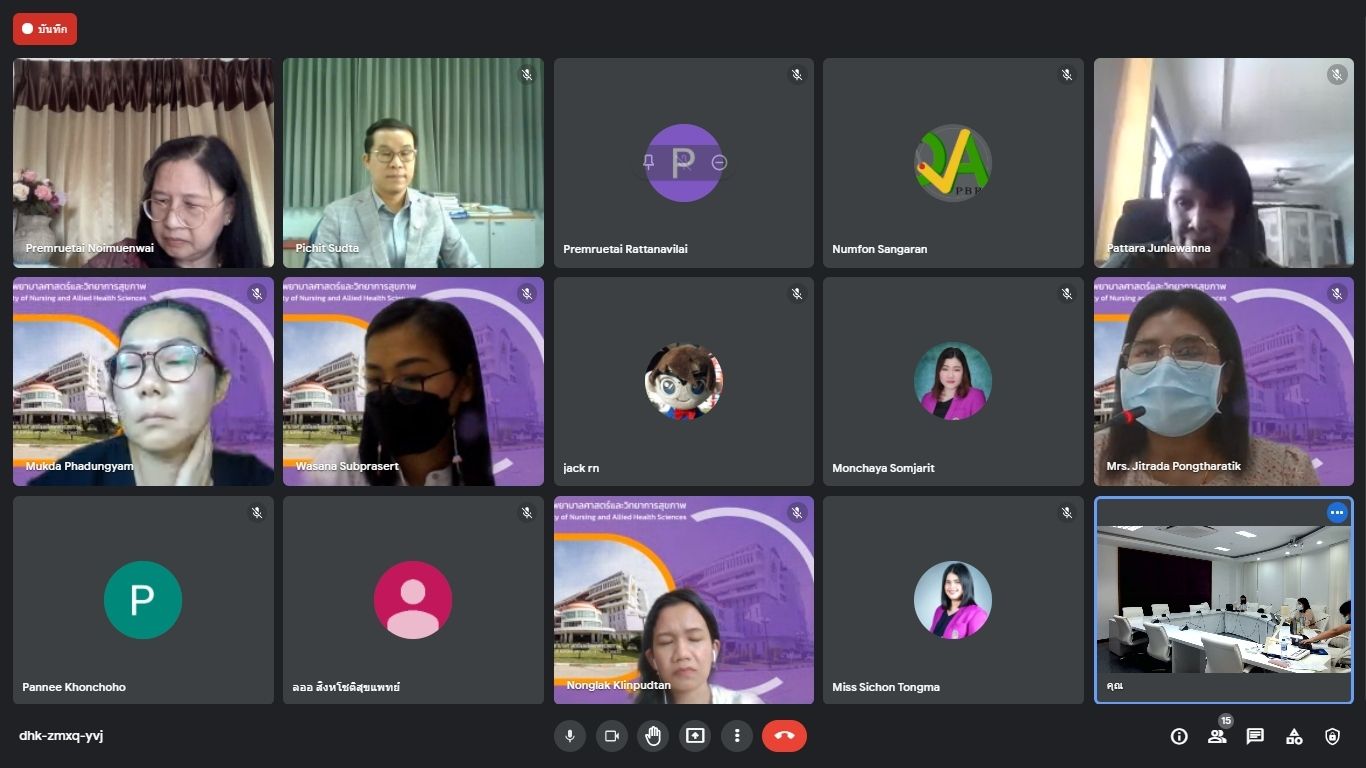This screenshot has width=1366, height=768.
Task: Show the list of 15 participants
Action: [x=1217, y=736]
